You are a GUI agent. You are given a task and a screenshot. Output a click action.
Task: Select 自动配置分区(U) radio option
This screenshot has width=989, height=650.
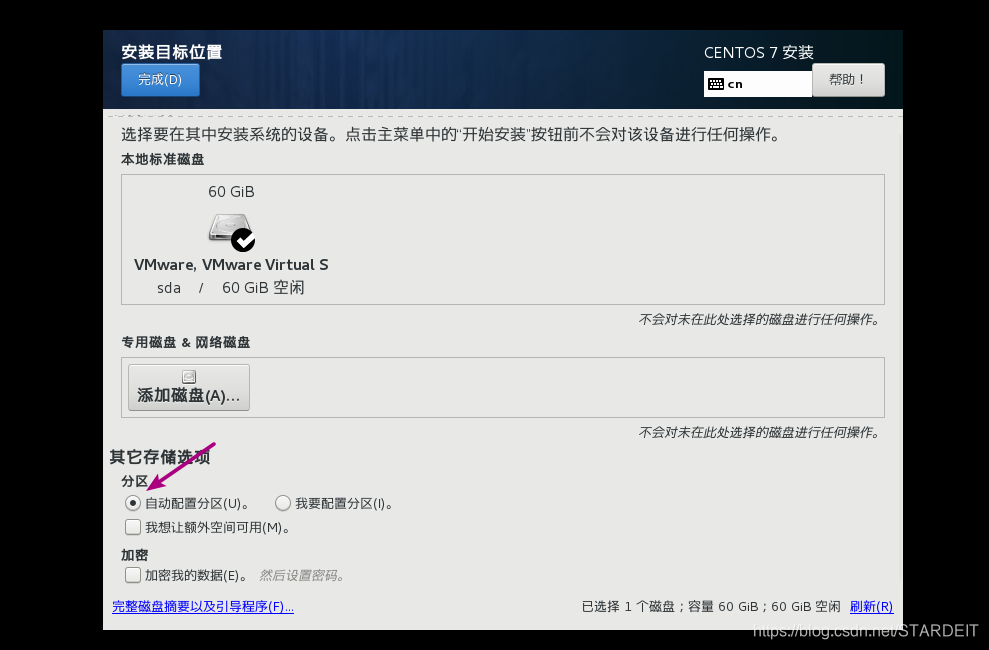(132, 502)
